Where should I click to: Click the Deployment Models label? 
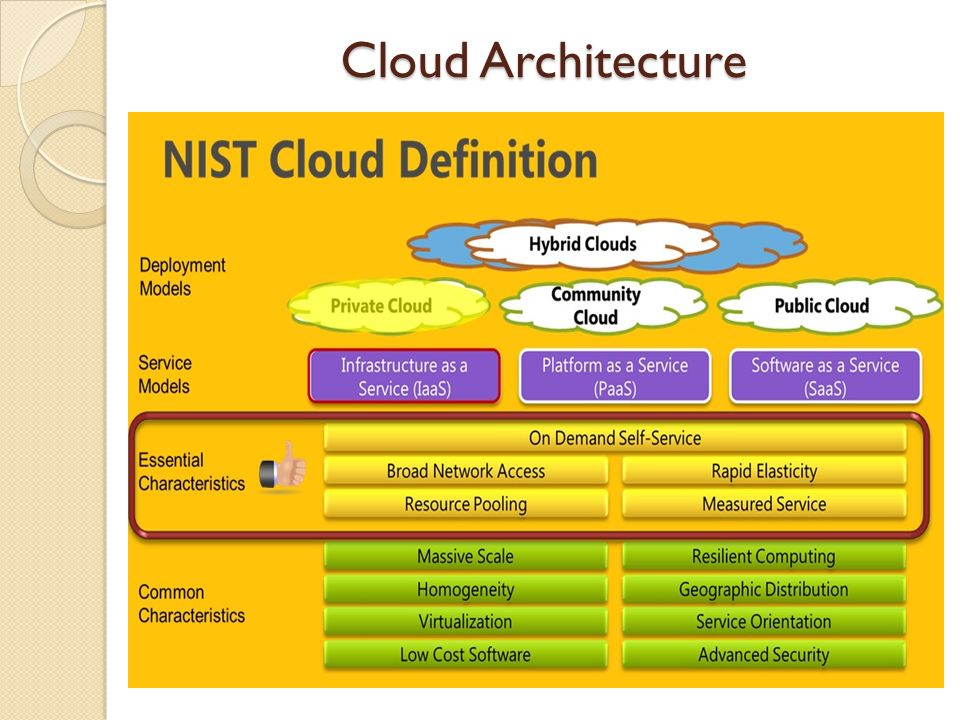pyautogui.click(x=182, y=277)
